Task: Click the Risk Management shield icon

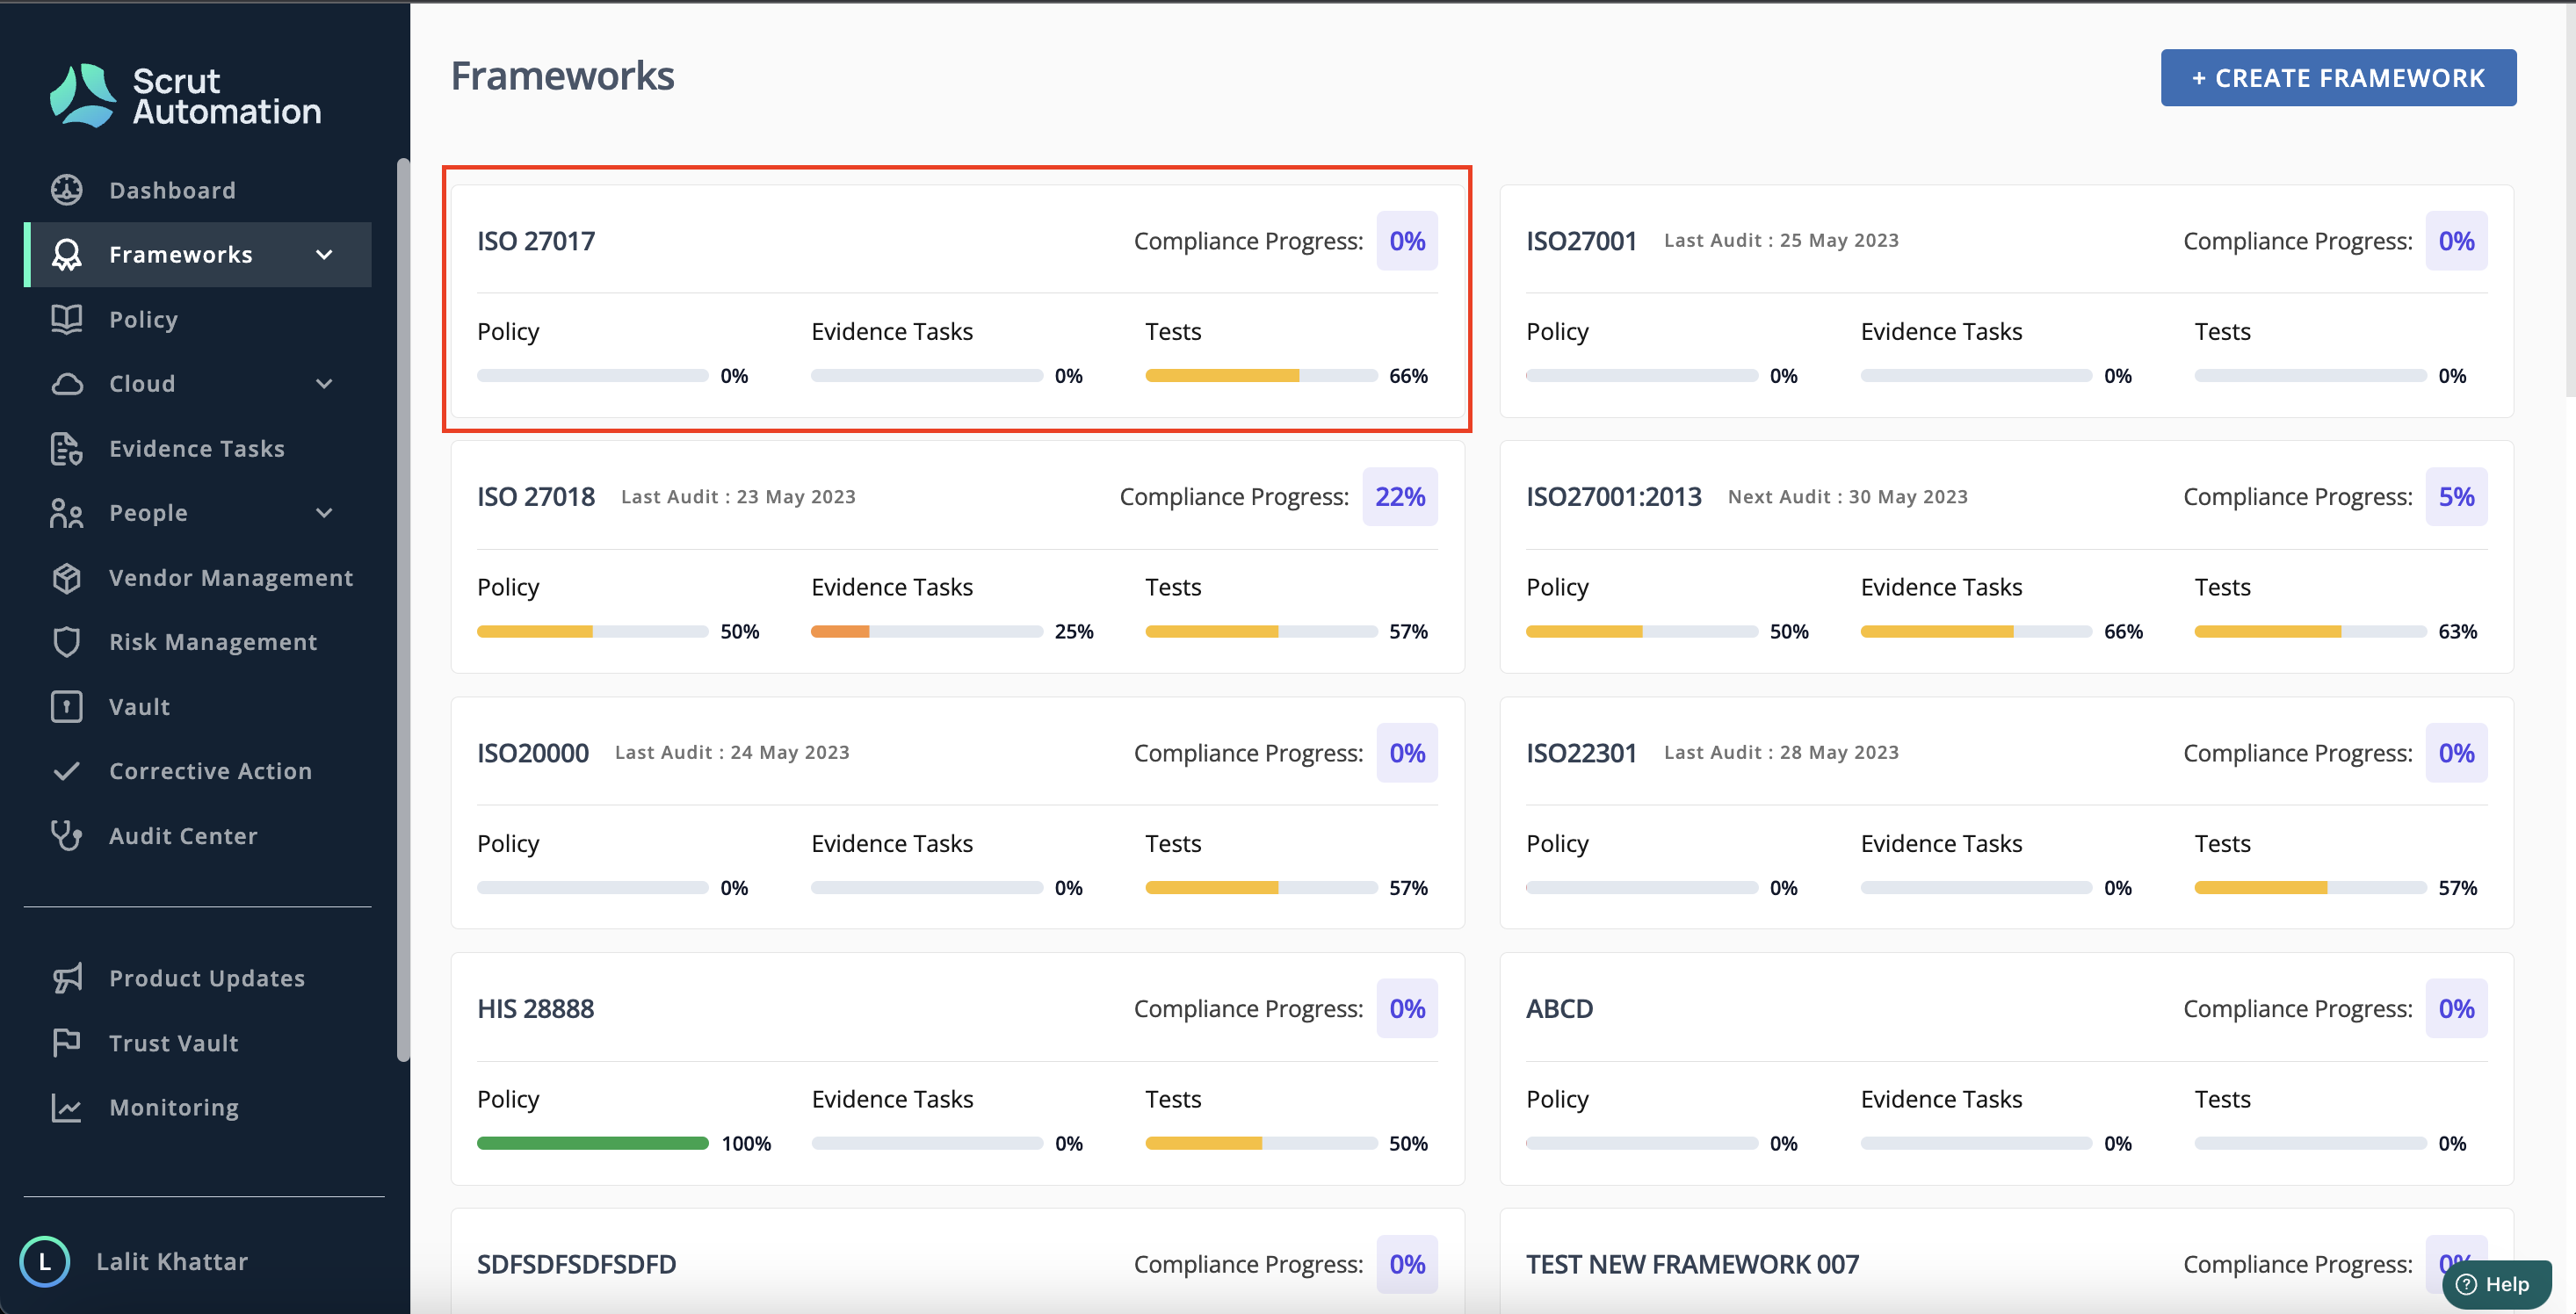Action: 67,642
